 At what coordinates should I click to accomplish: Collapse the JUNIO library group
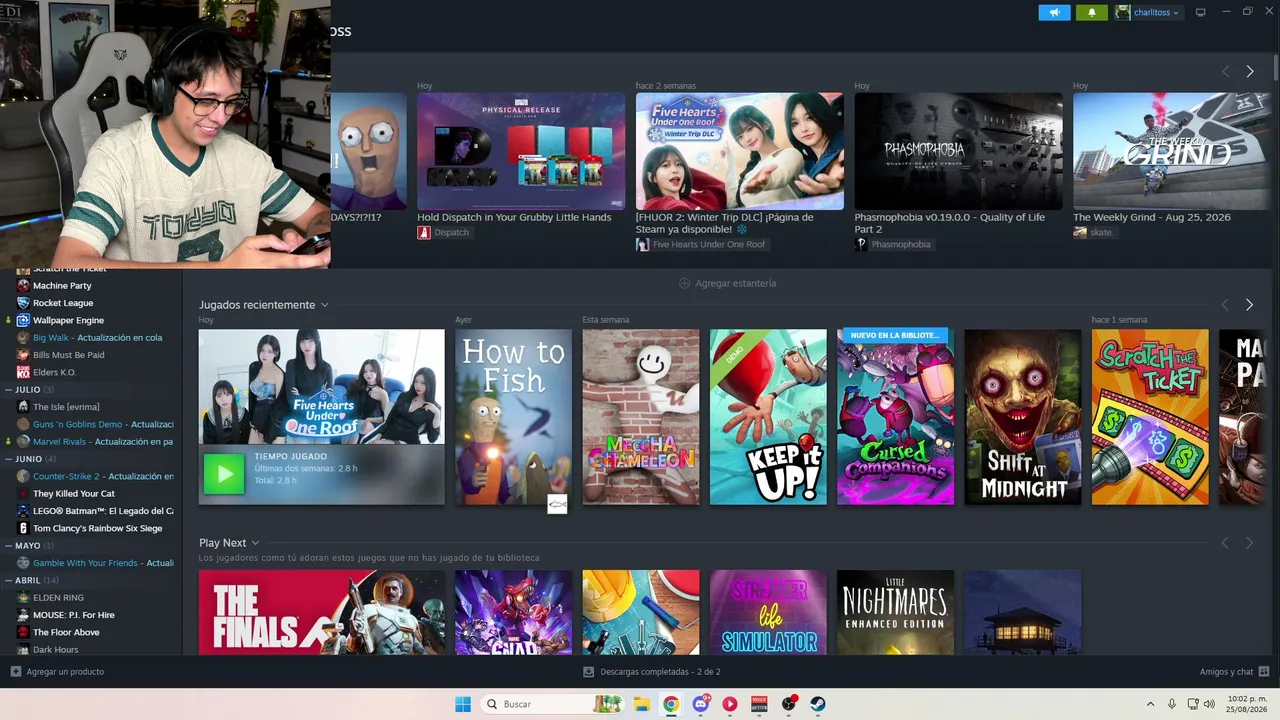click(x=8, y=459)
